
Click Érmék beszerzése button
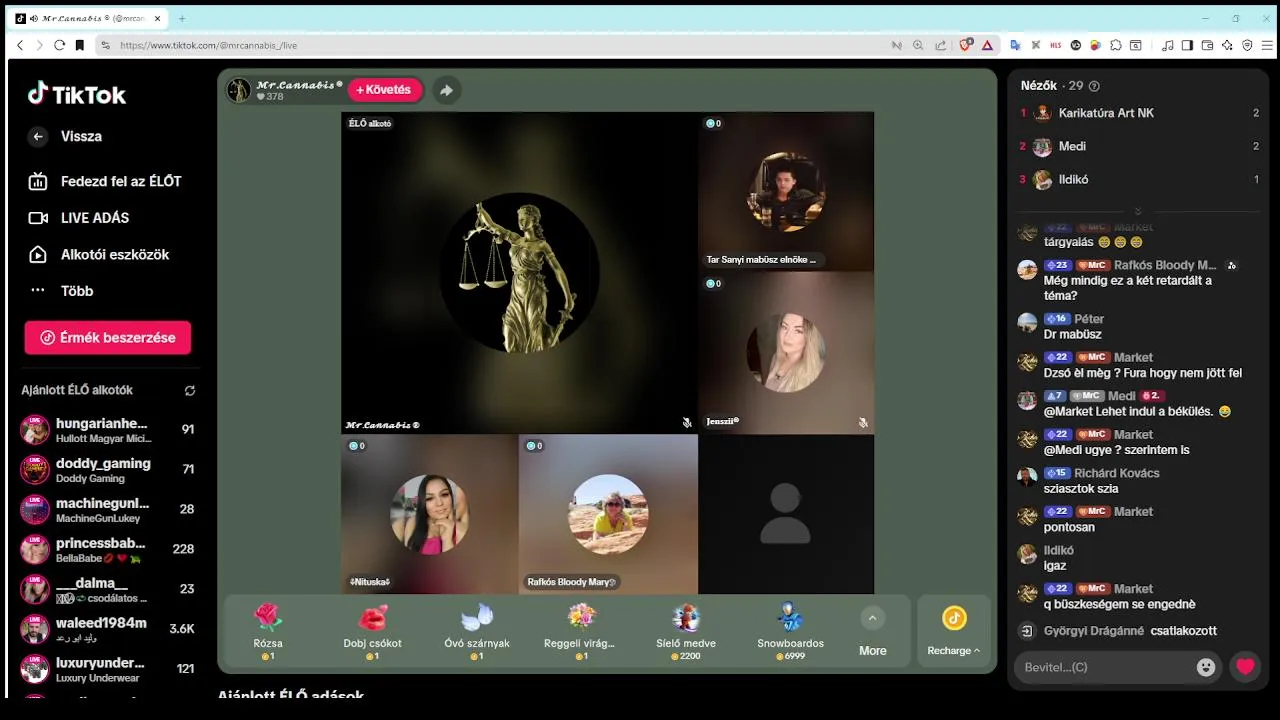pos(108,338)
